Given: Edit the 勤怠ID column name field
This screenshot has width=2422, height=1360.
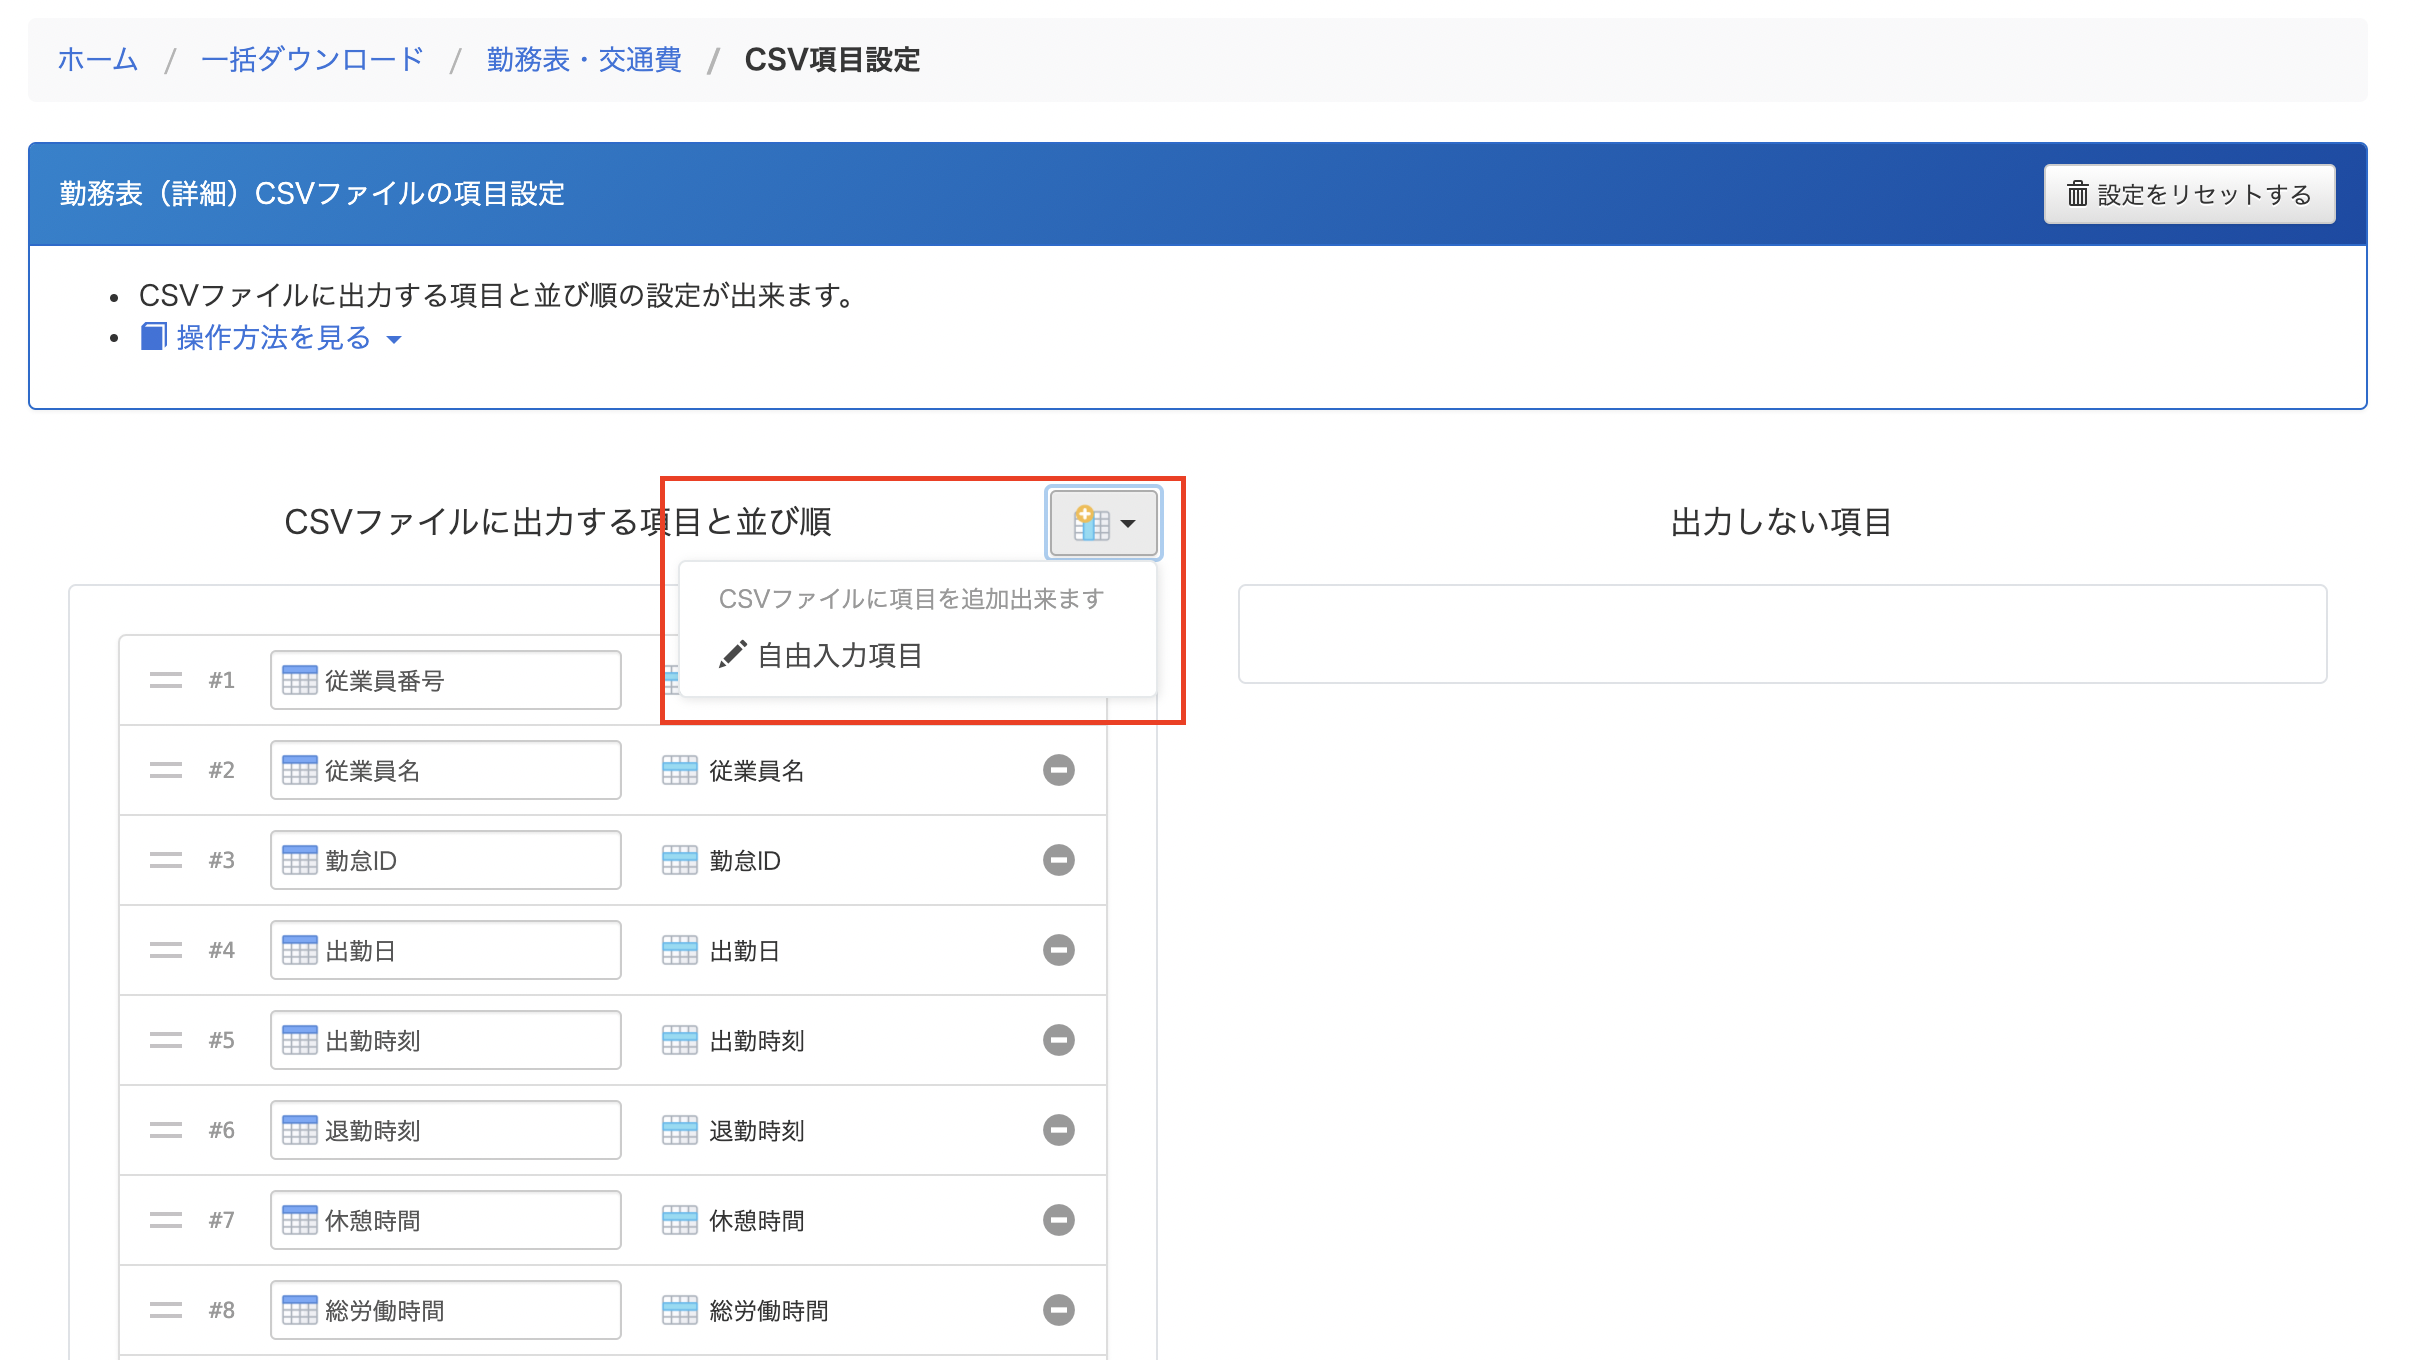Looking at the screenshot, I should [x=445, y=860].
